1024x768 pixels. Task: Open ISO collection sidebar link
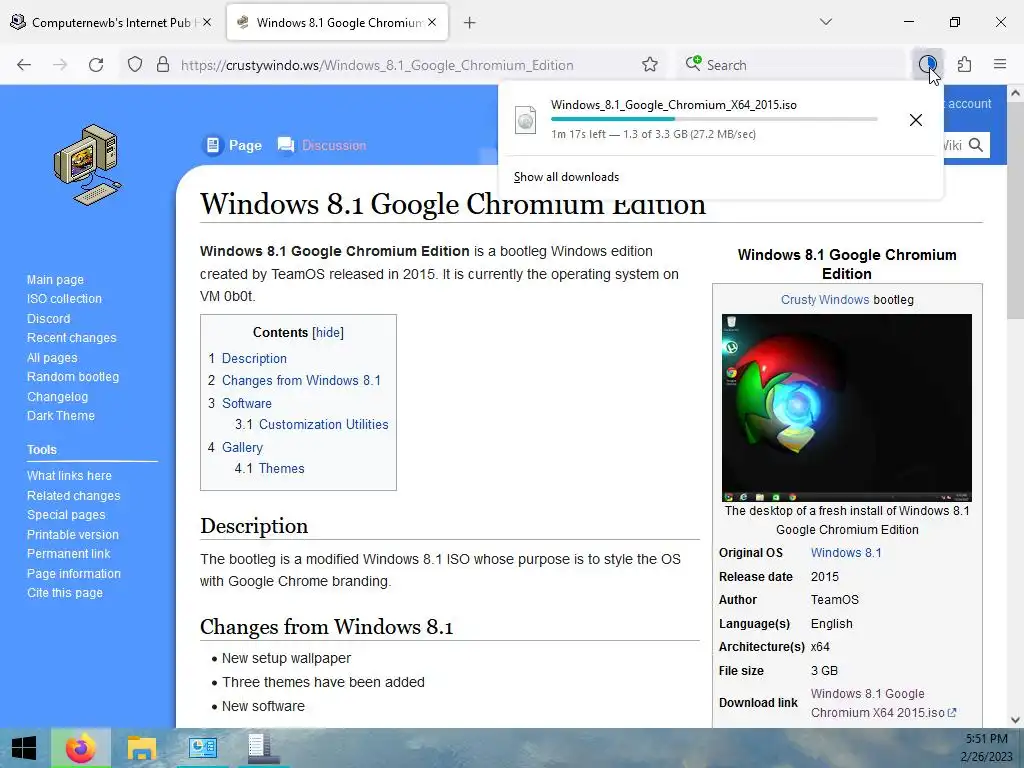64,298
